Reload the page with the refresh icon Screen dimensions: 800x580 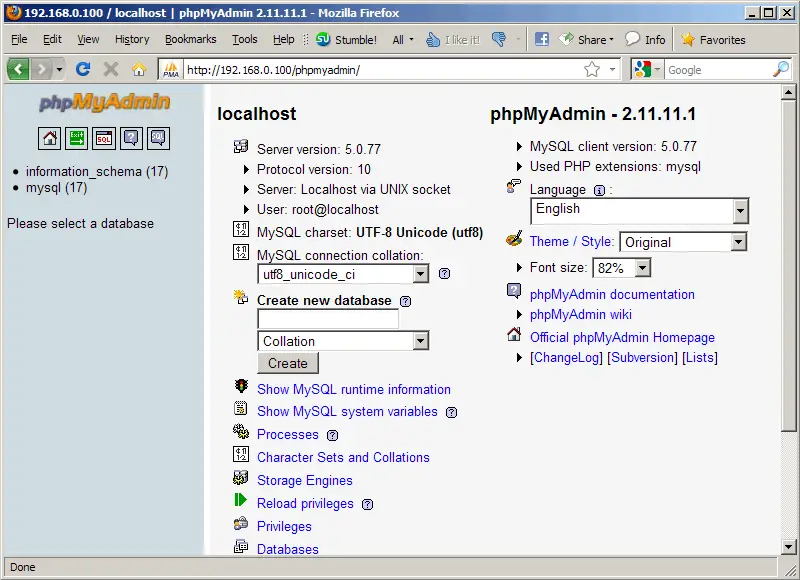[83, 68]
